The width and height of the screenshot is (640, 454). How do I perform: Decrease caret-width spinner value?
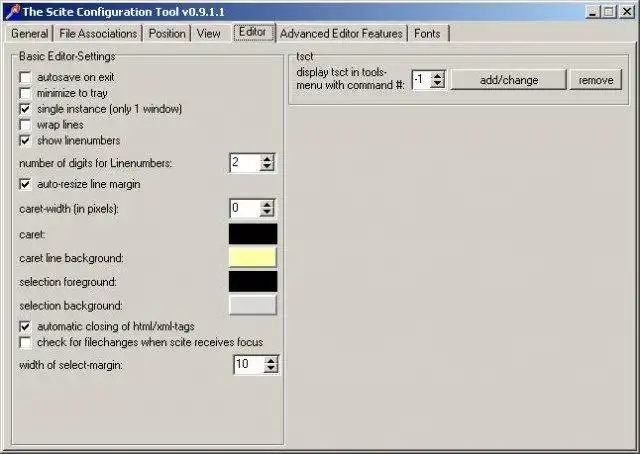[x=267, y=212]
